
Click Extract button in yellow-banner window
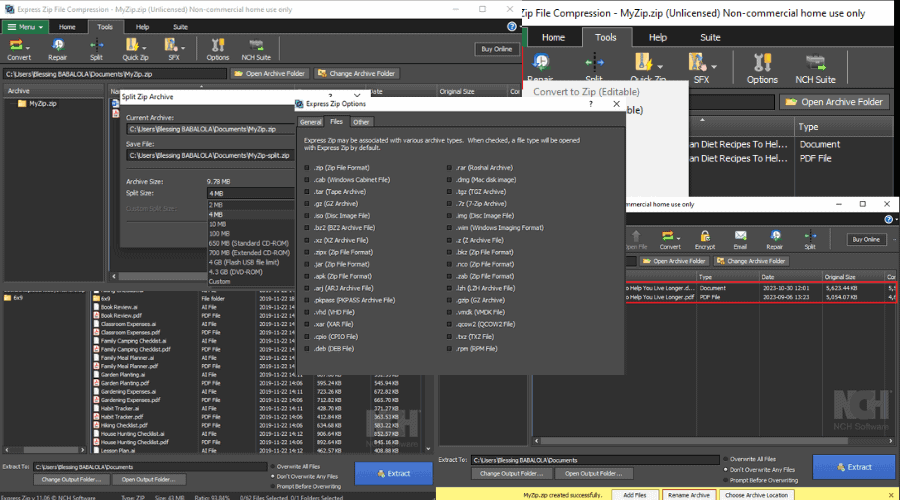[x=854, y=467]
